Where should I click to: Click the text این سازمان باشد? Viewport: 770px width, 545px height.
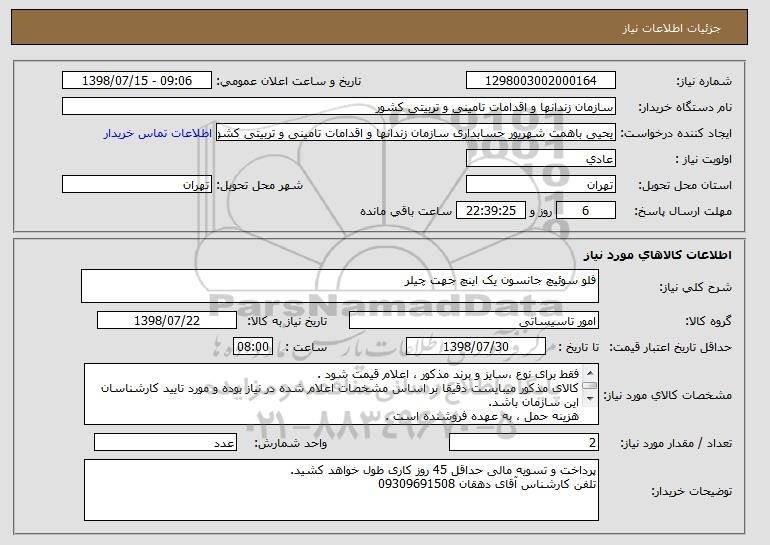point(534,403)
